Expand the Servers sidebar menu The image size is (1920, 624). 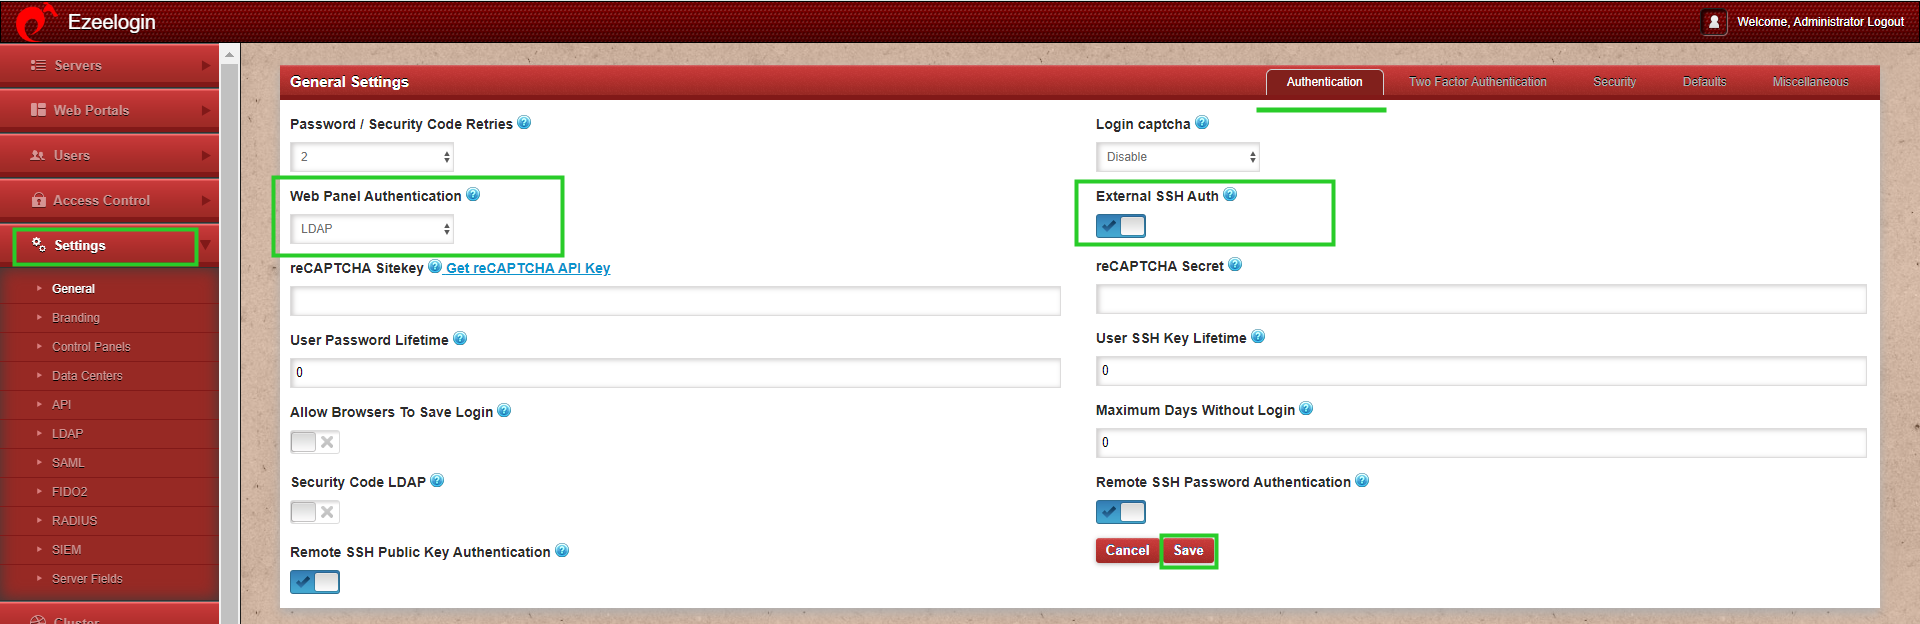click(x=109, y=65)
